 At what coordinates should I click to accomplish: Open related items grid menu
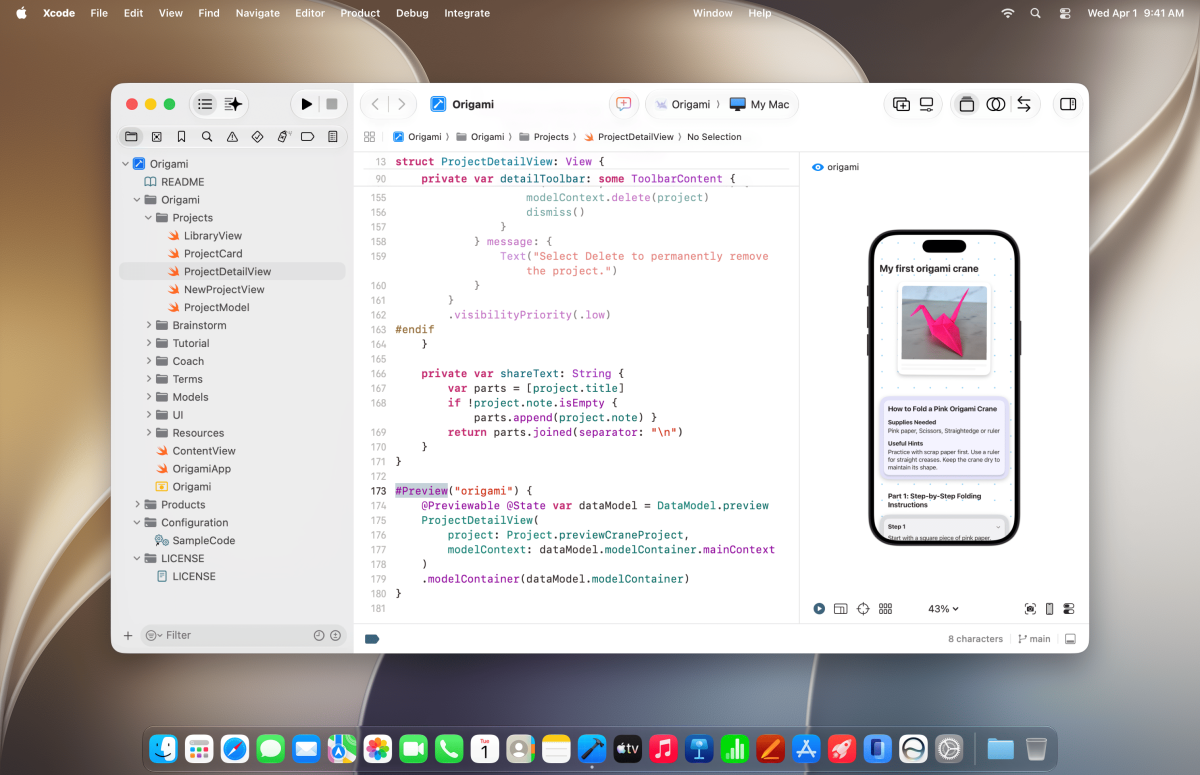(369, 137)
